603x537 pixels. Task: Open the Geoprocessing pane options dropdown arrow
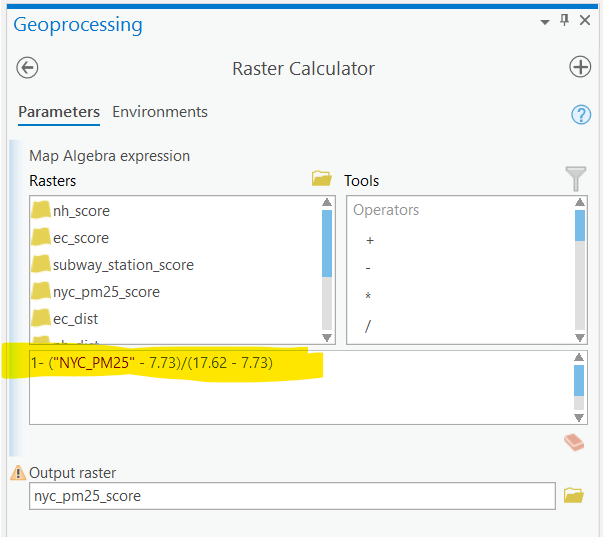click(x=545, y=21)
